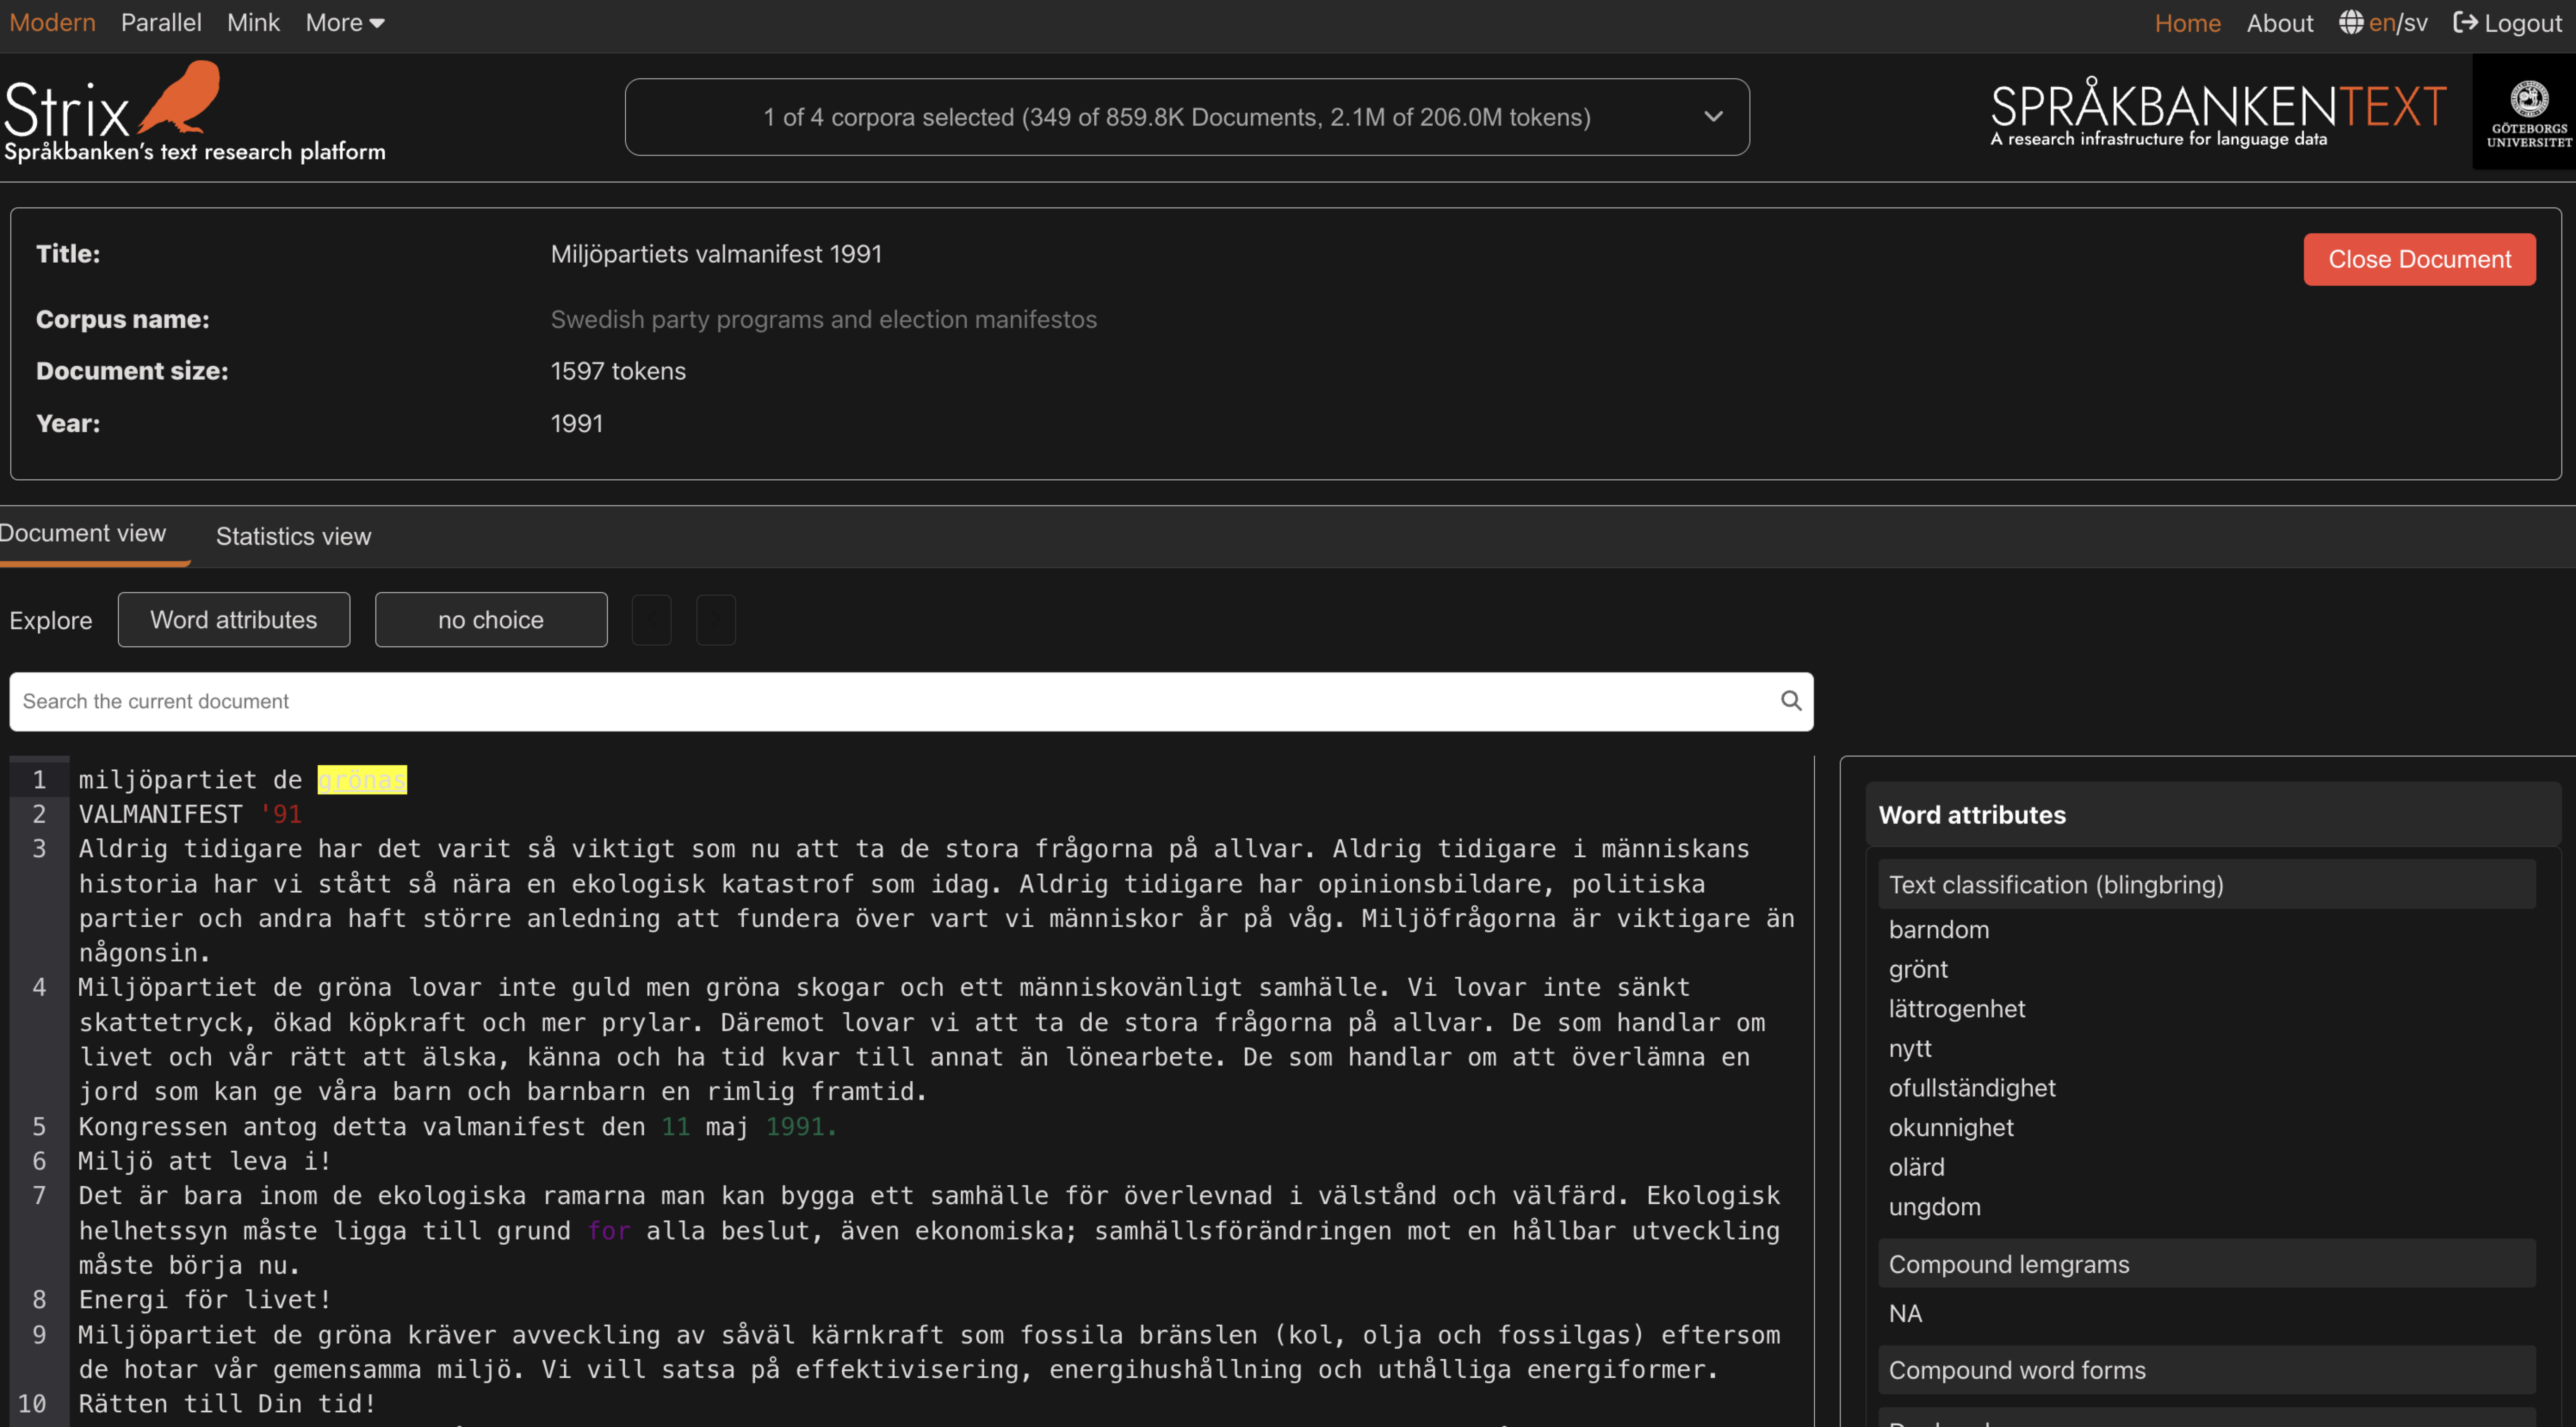Image resolution: width=2576 pixels, height=1427 pixels.
Task: Collapse Text classification (blingbring) section
Action: 2206,885
